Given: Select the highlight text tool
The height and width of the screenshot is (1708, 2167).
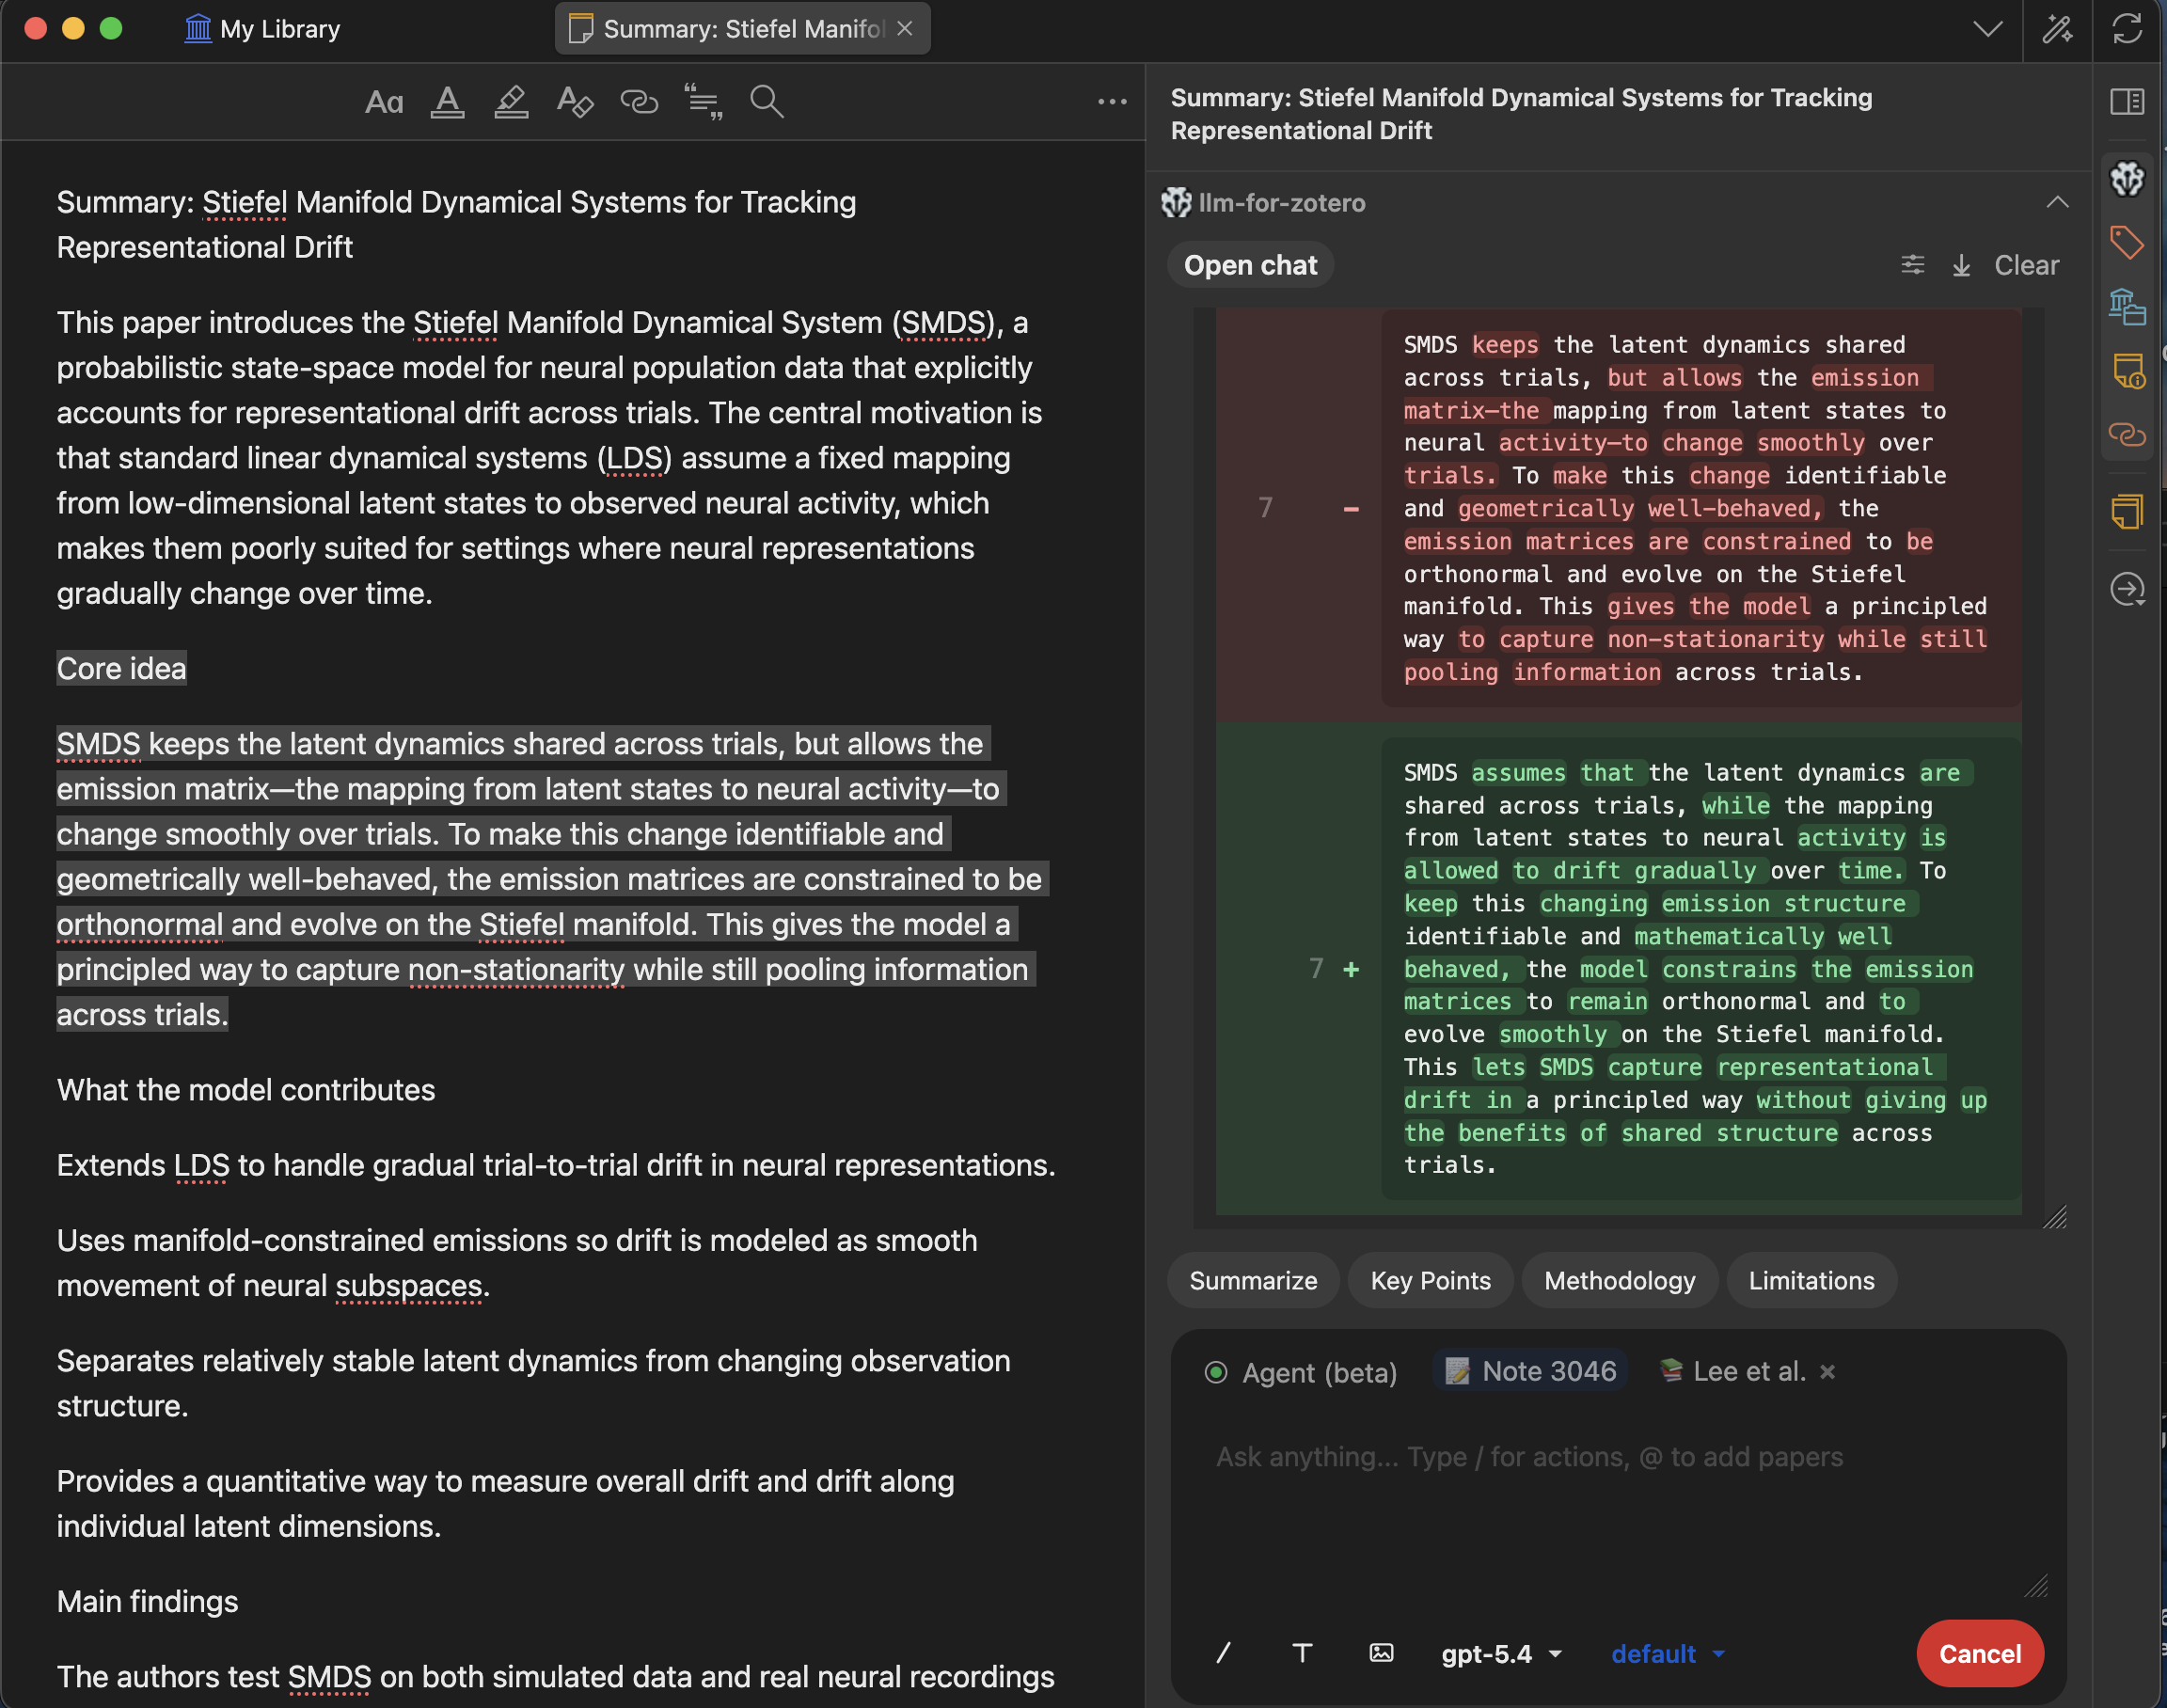Looking at the screenshot, I should [x=511, y=101].
